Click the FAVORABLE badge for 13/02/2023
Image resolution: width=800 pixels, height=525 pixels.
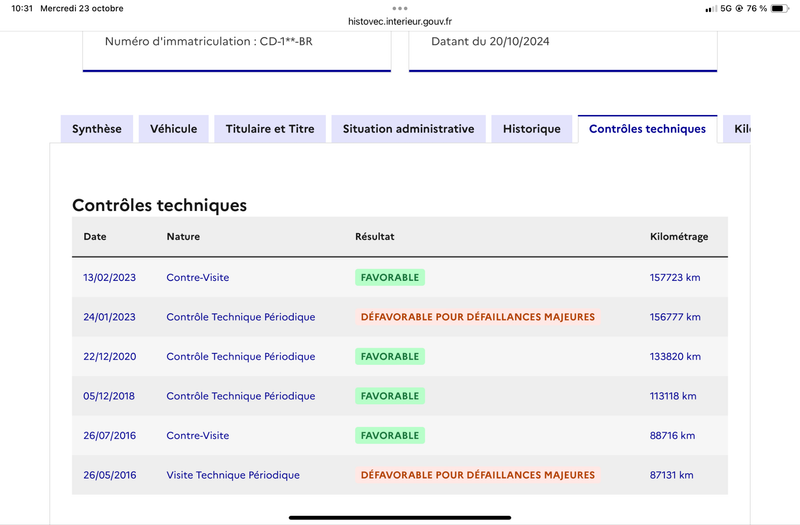click(390, 277)
